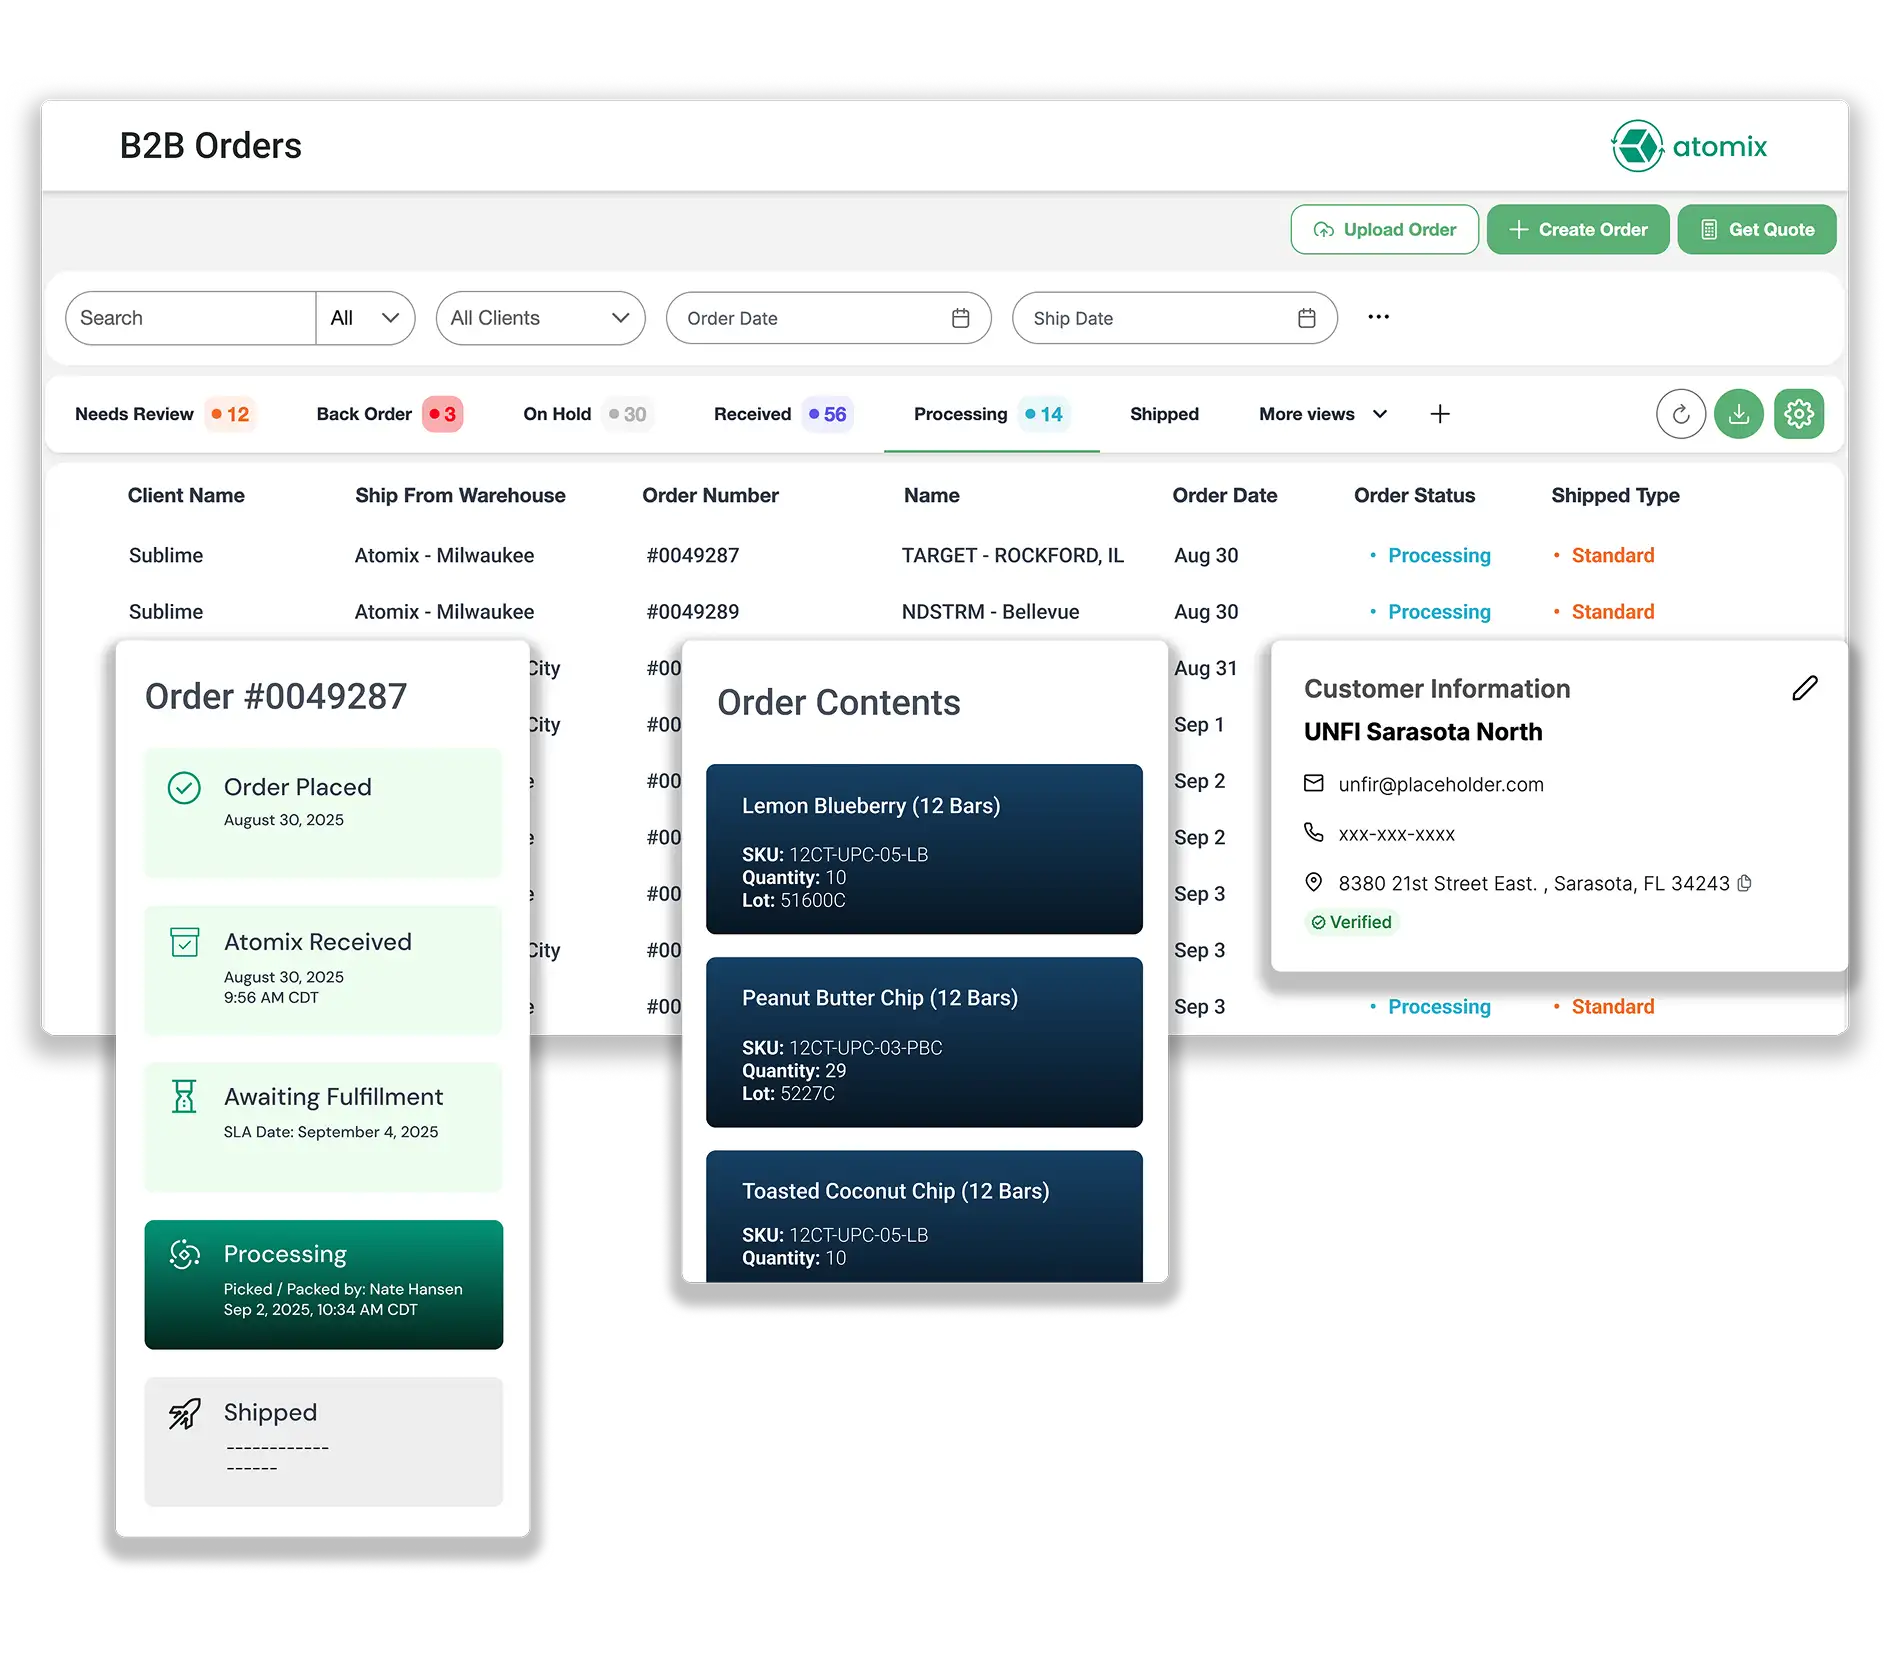Click UNFI Sarasota North customer name
The height and width of the screenshot is (1659, 1884).
tap(1422, 732)
